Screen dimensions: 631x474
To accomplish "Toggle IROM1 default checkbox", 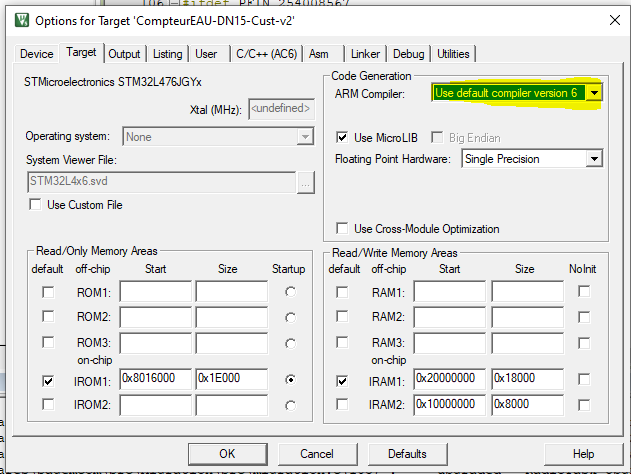I will [49, 380].
